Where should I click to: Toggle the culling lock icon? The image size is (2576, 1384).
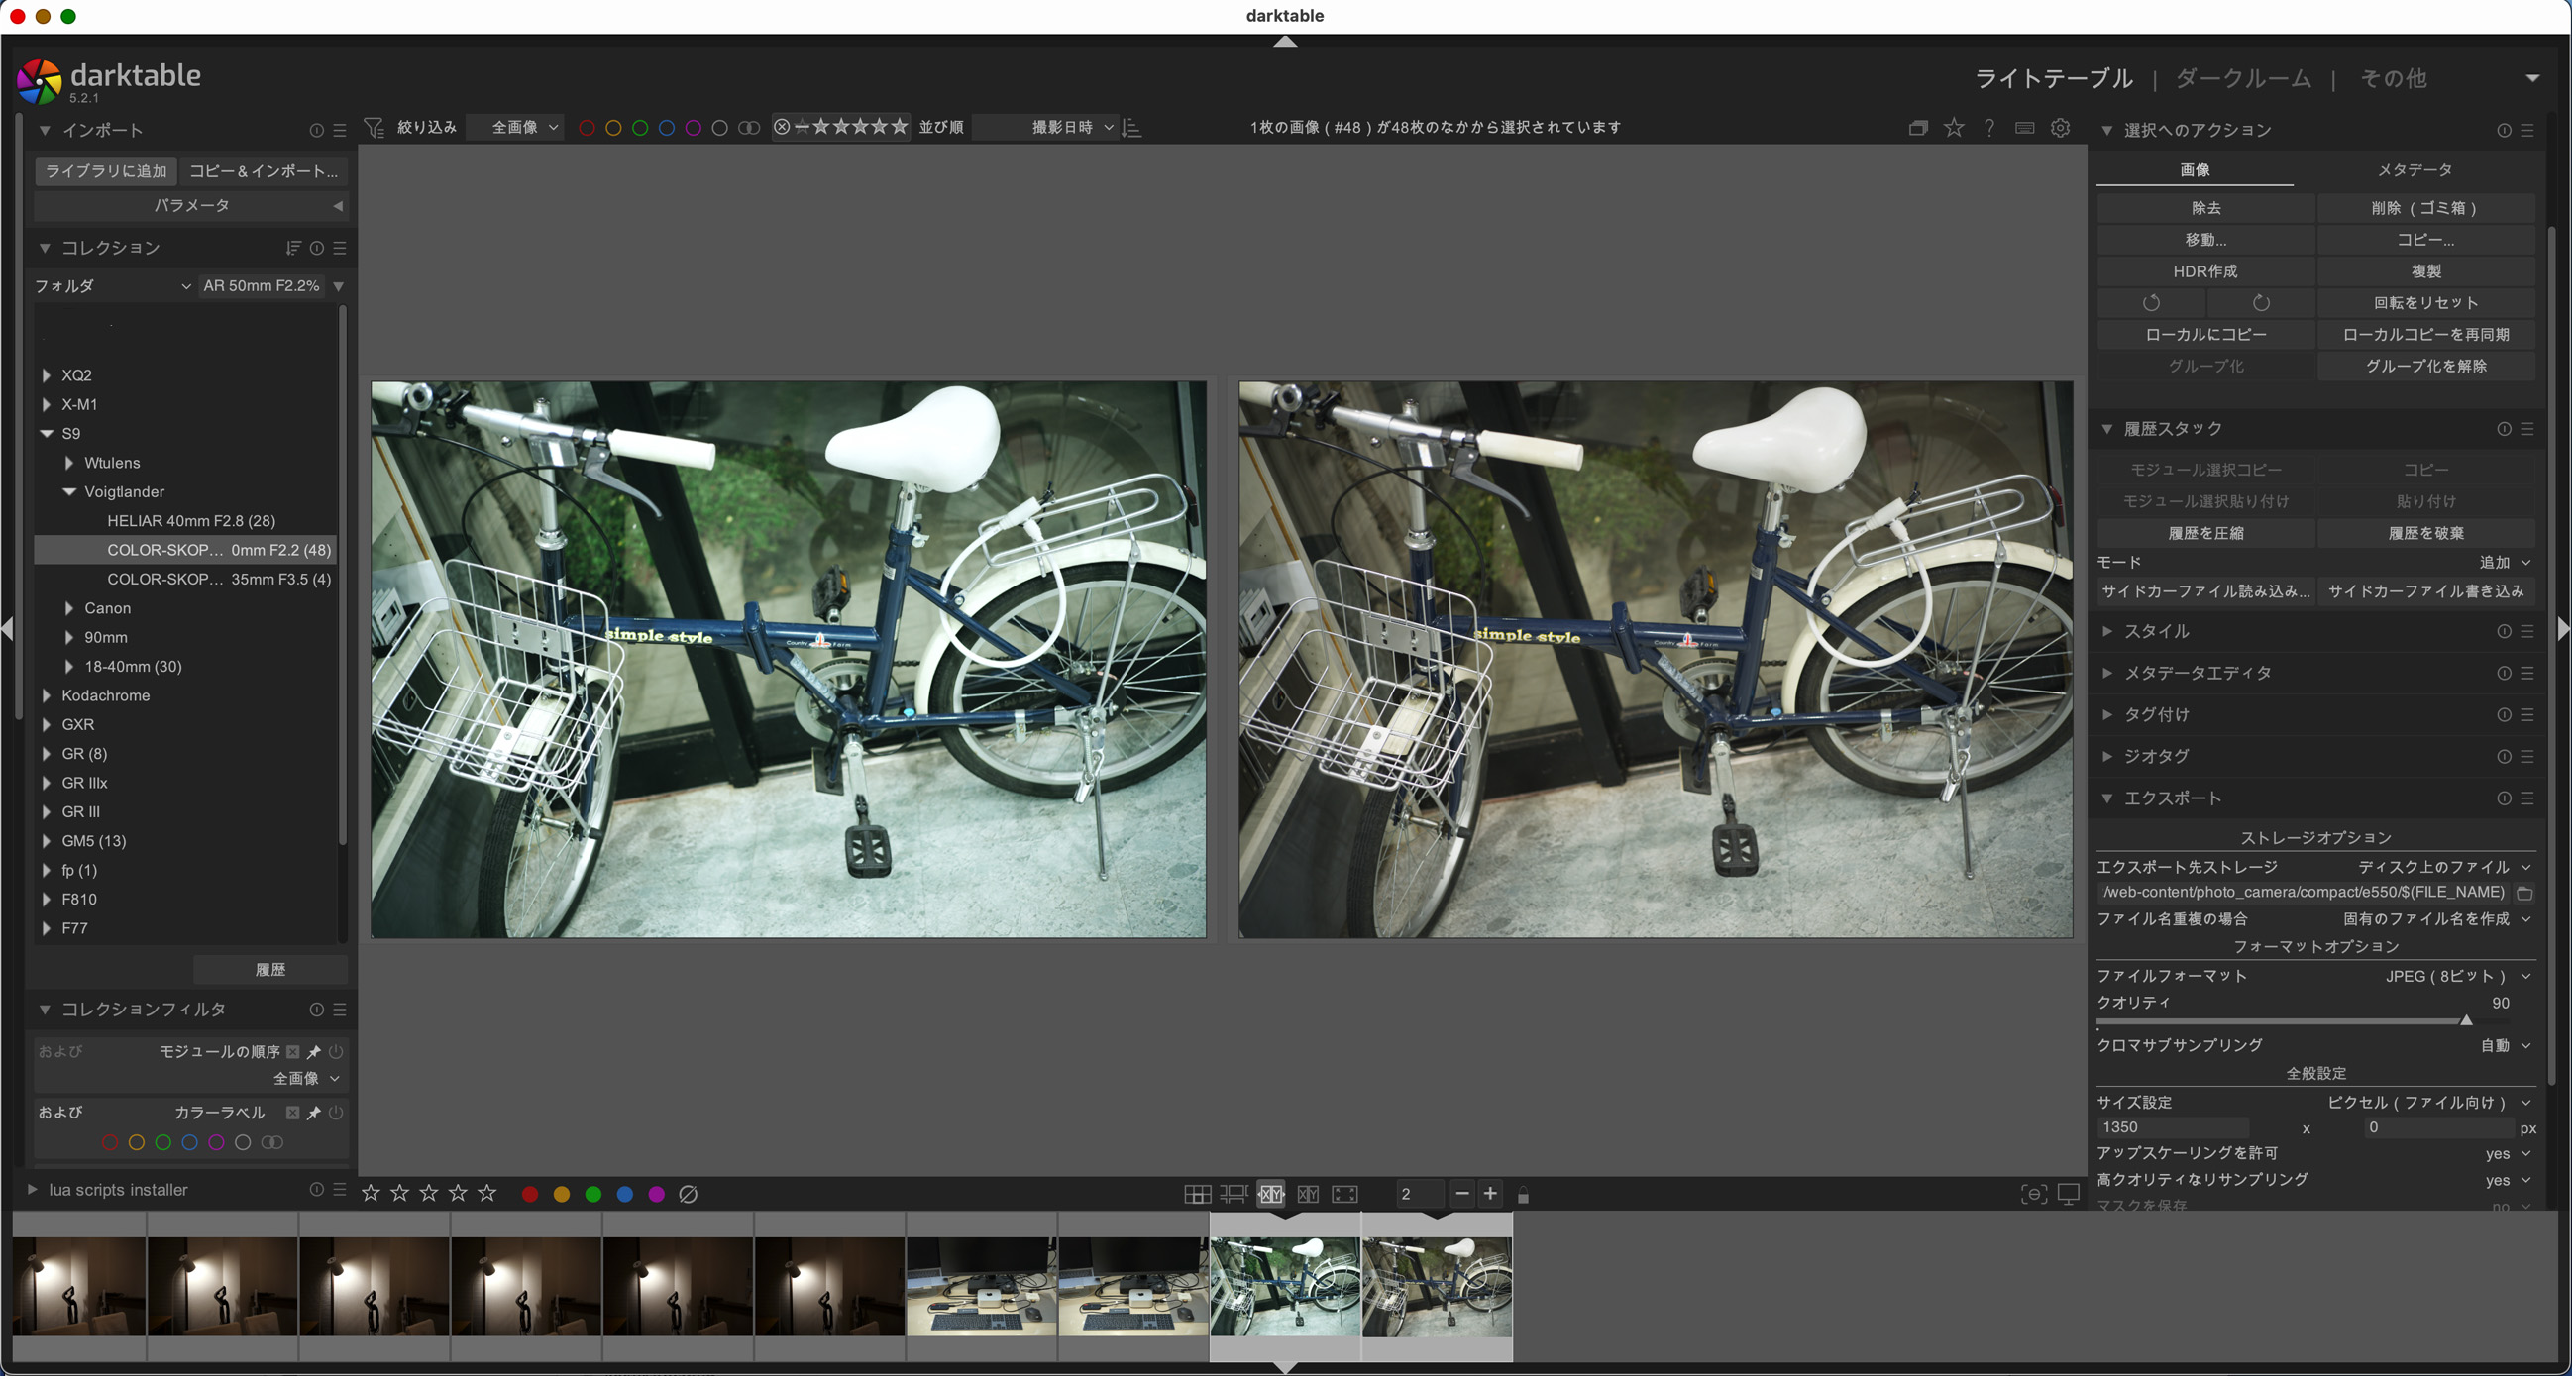pyautogui.click(x=1526, y=1197)
